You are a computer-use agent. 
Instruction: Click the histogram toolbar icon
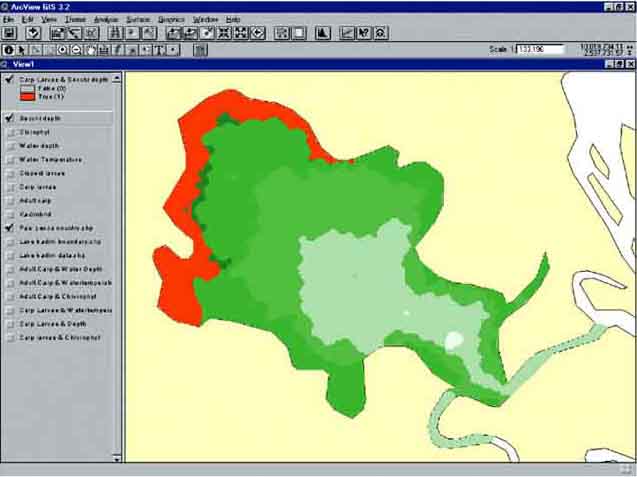click(x=323, y=33)
